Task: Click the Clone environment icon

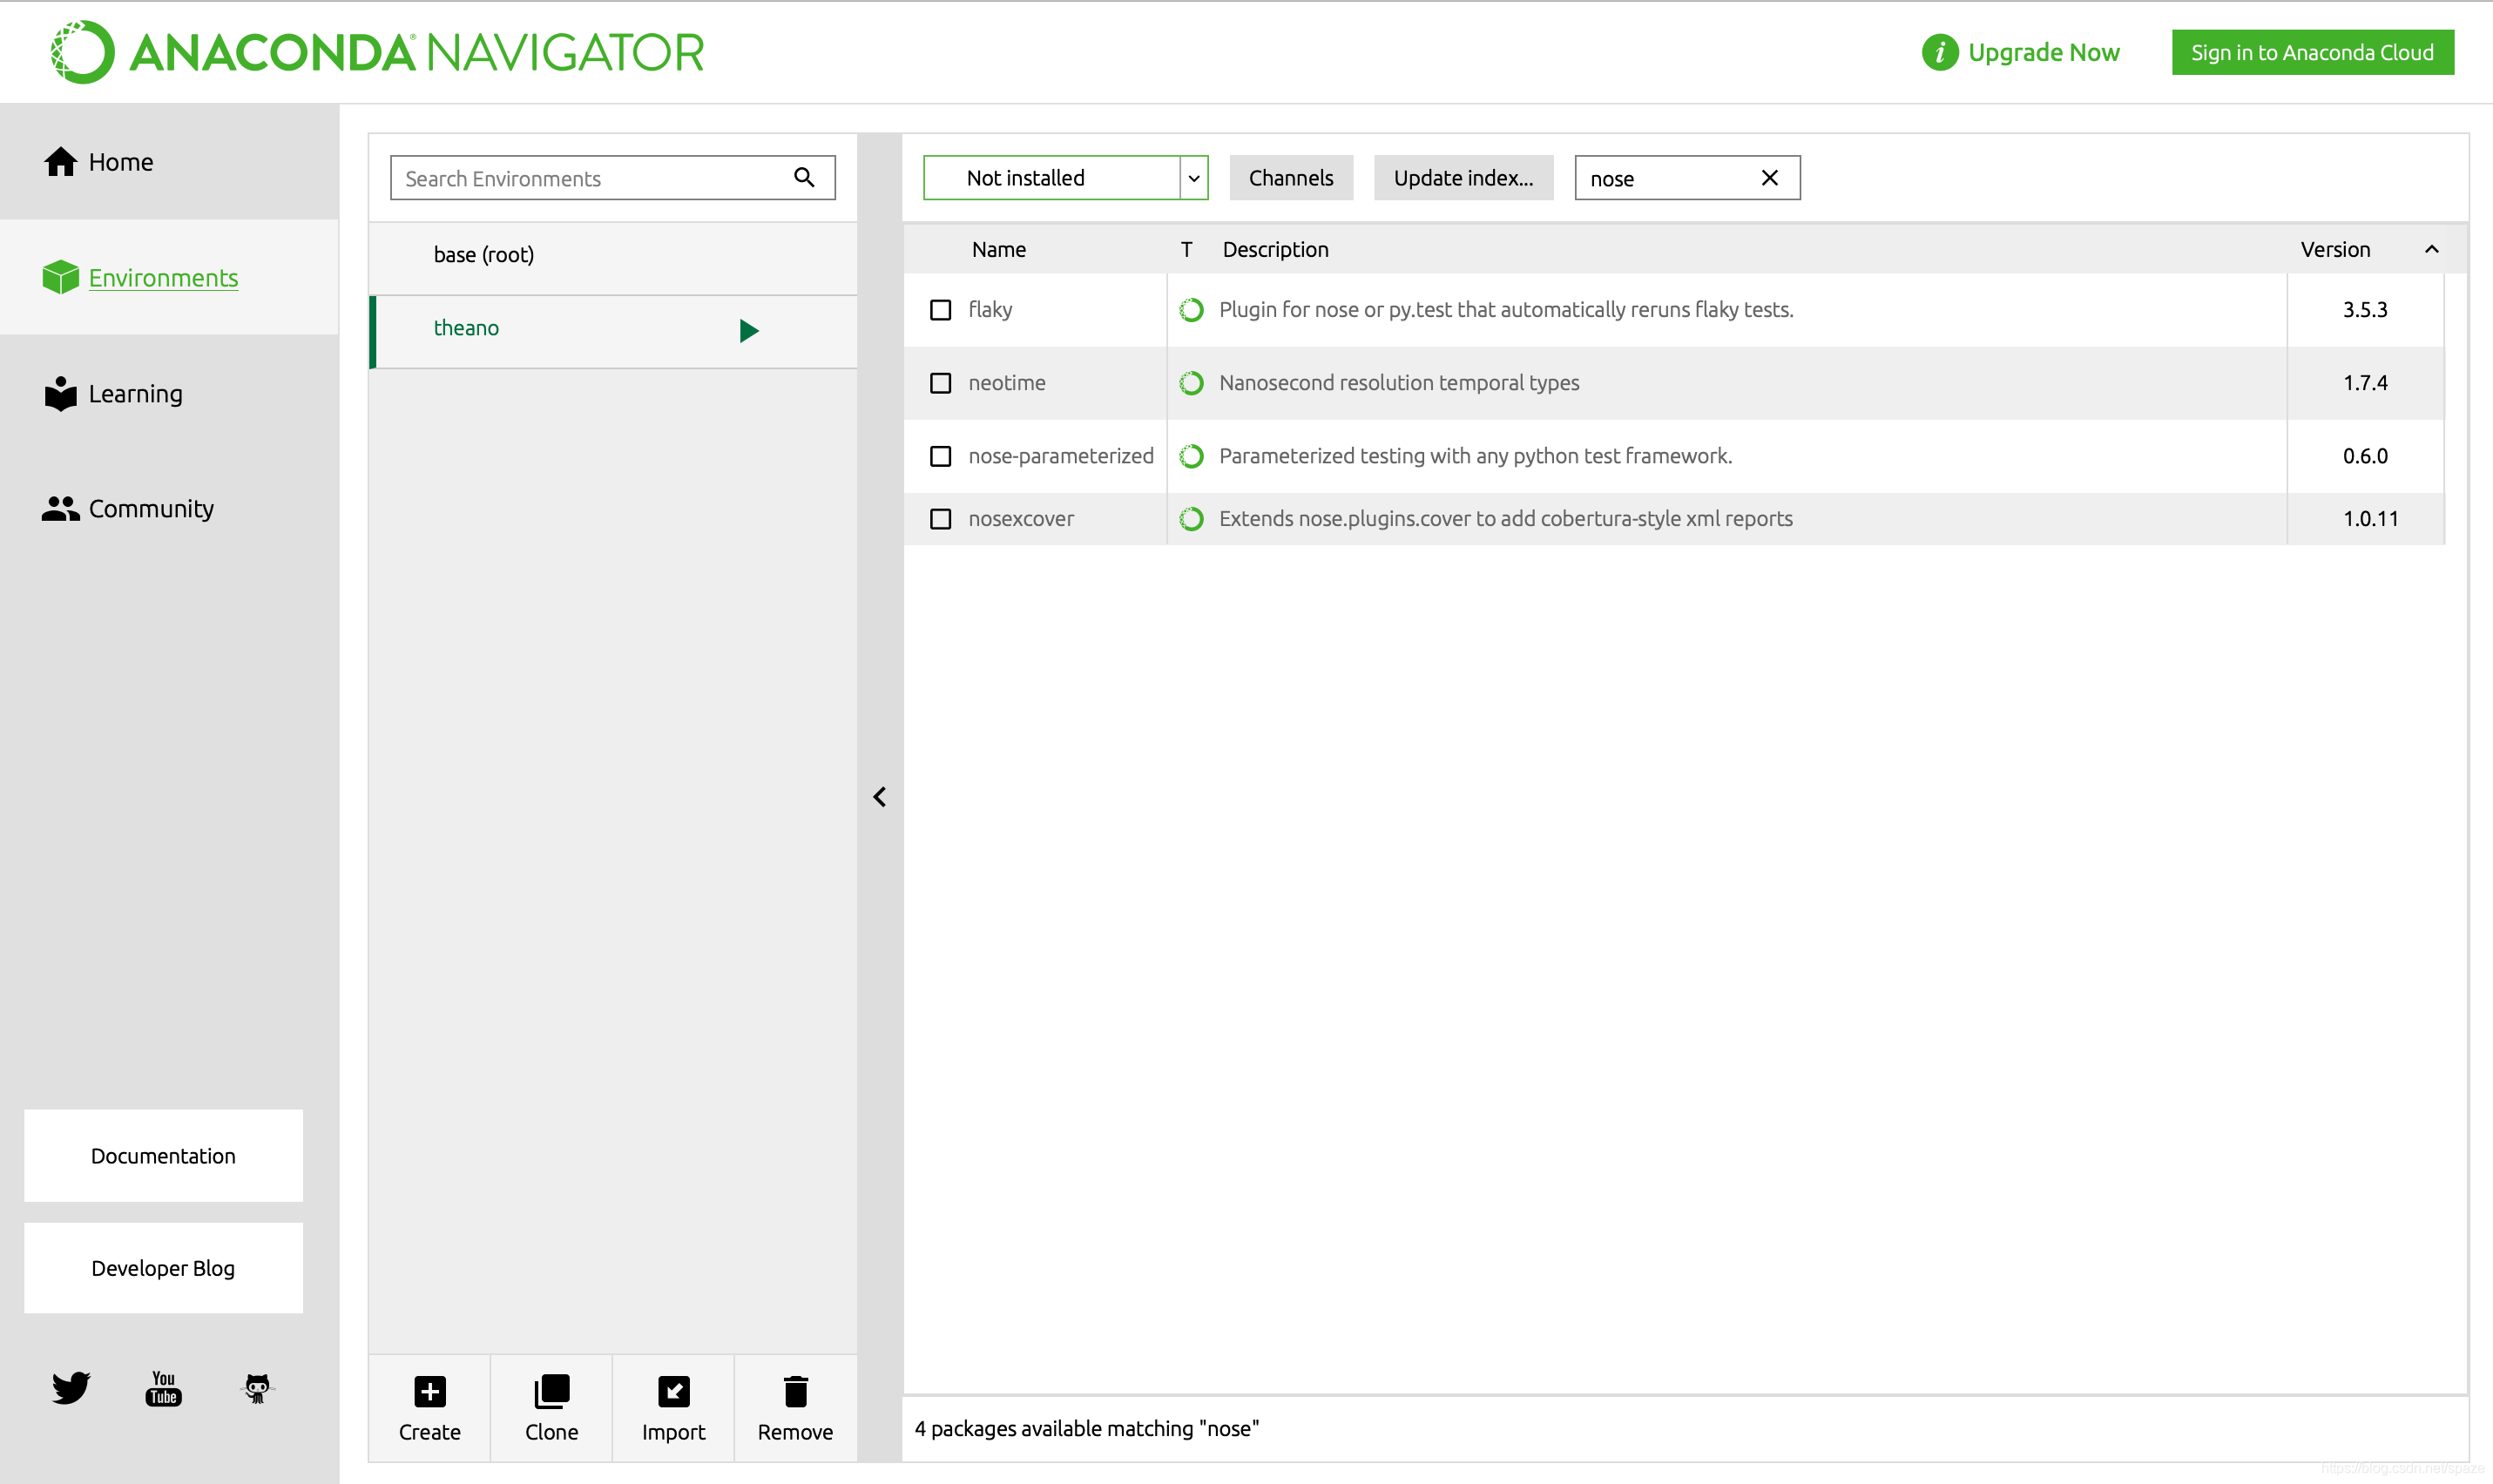Action: (x=552, y=1391)
